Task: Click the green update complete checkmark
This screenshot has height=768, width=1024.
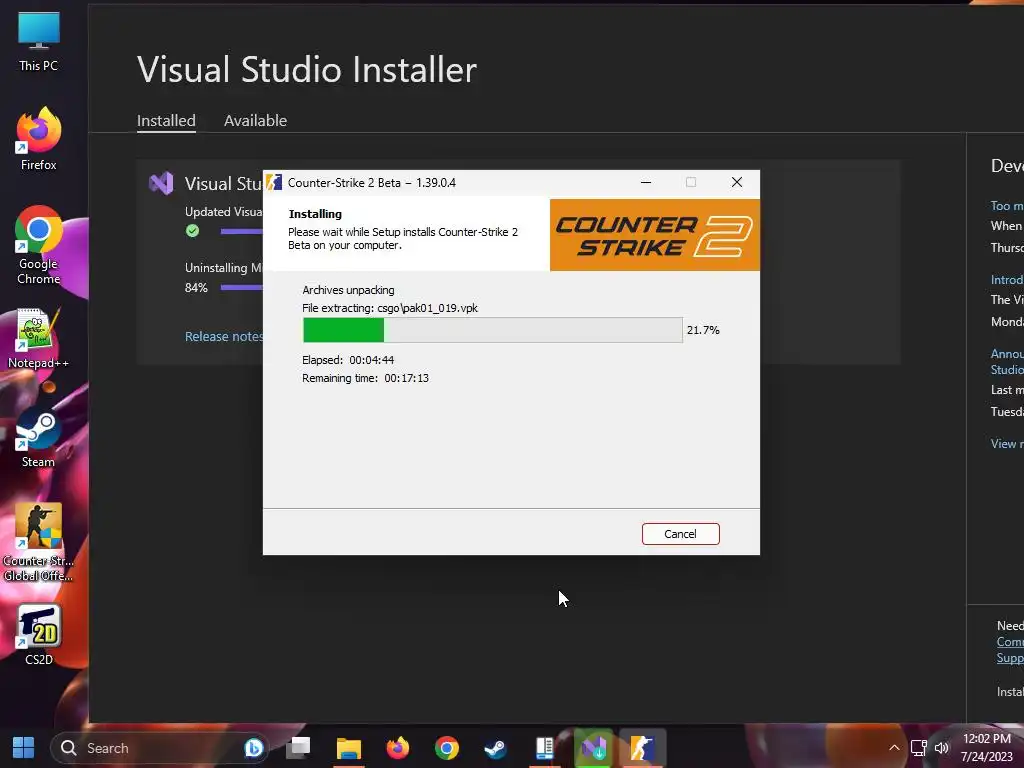Action: pos(192,231)
